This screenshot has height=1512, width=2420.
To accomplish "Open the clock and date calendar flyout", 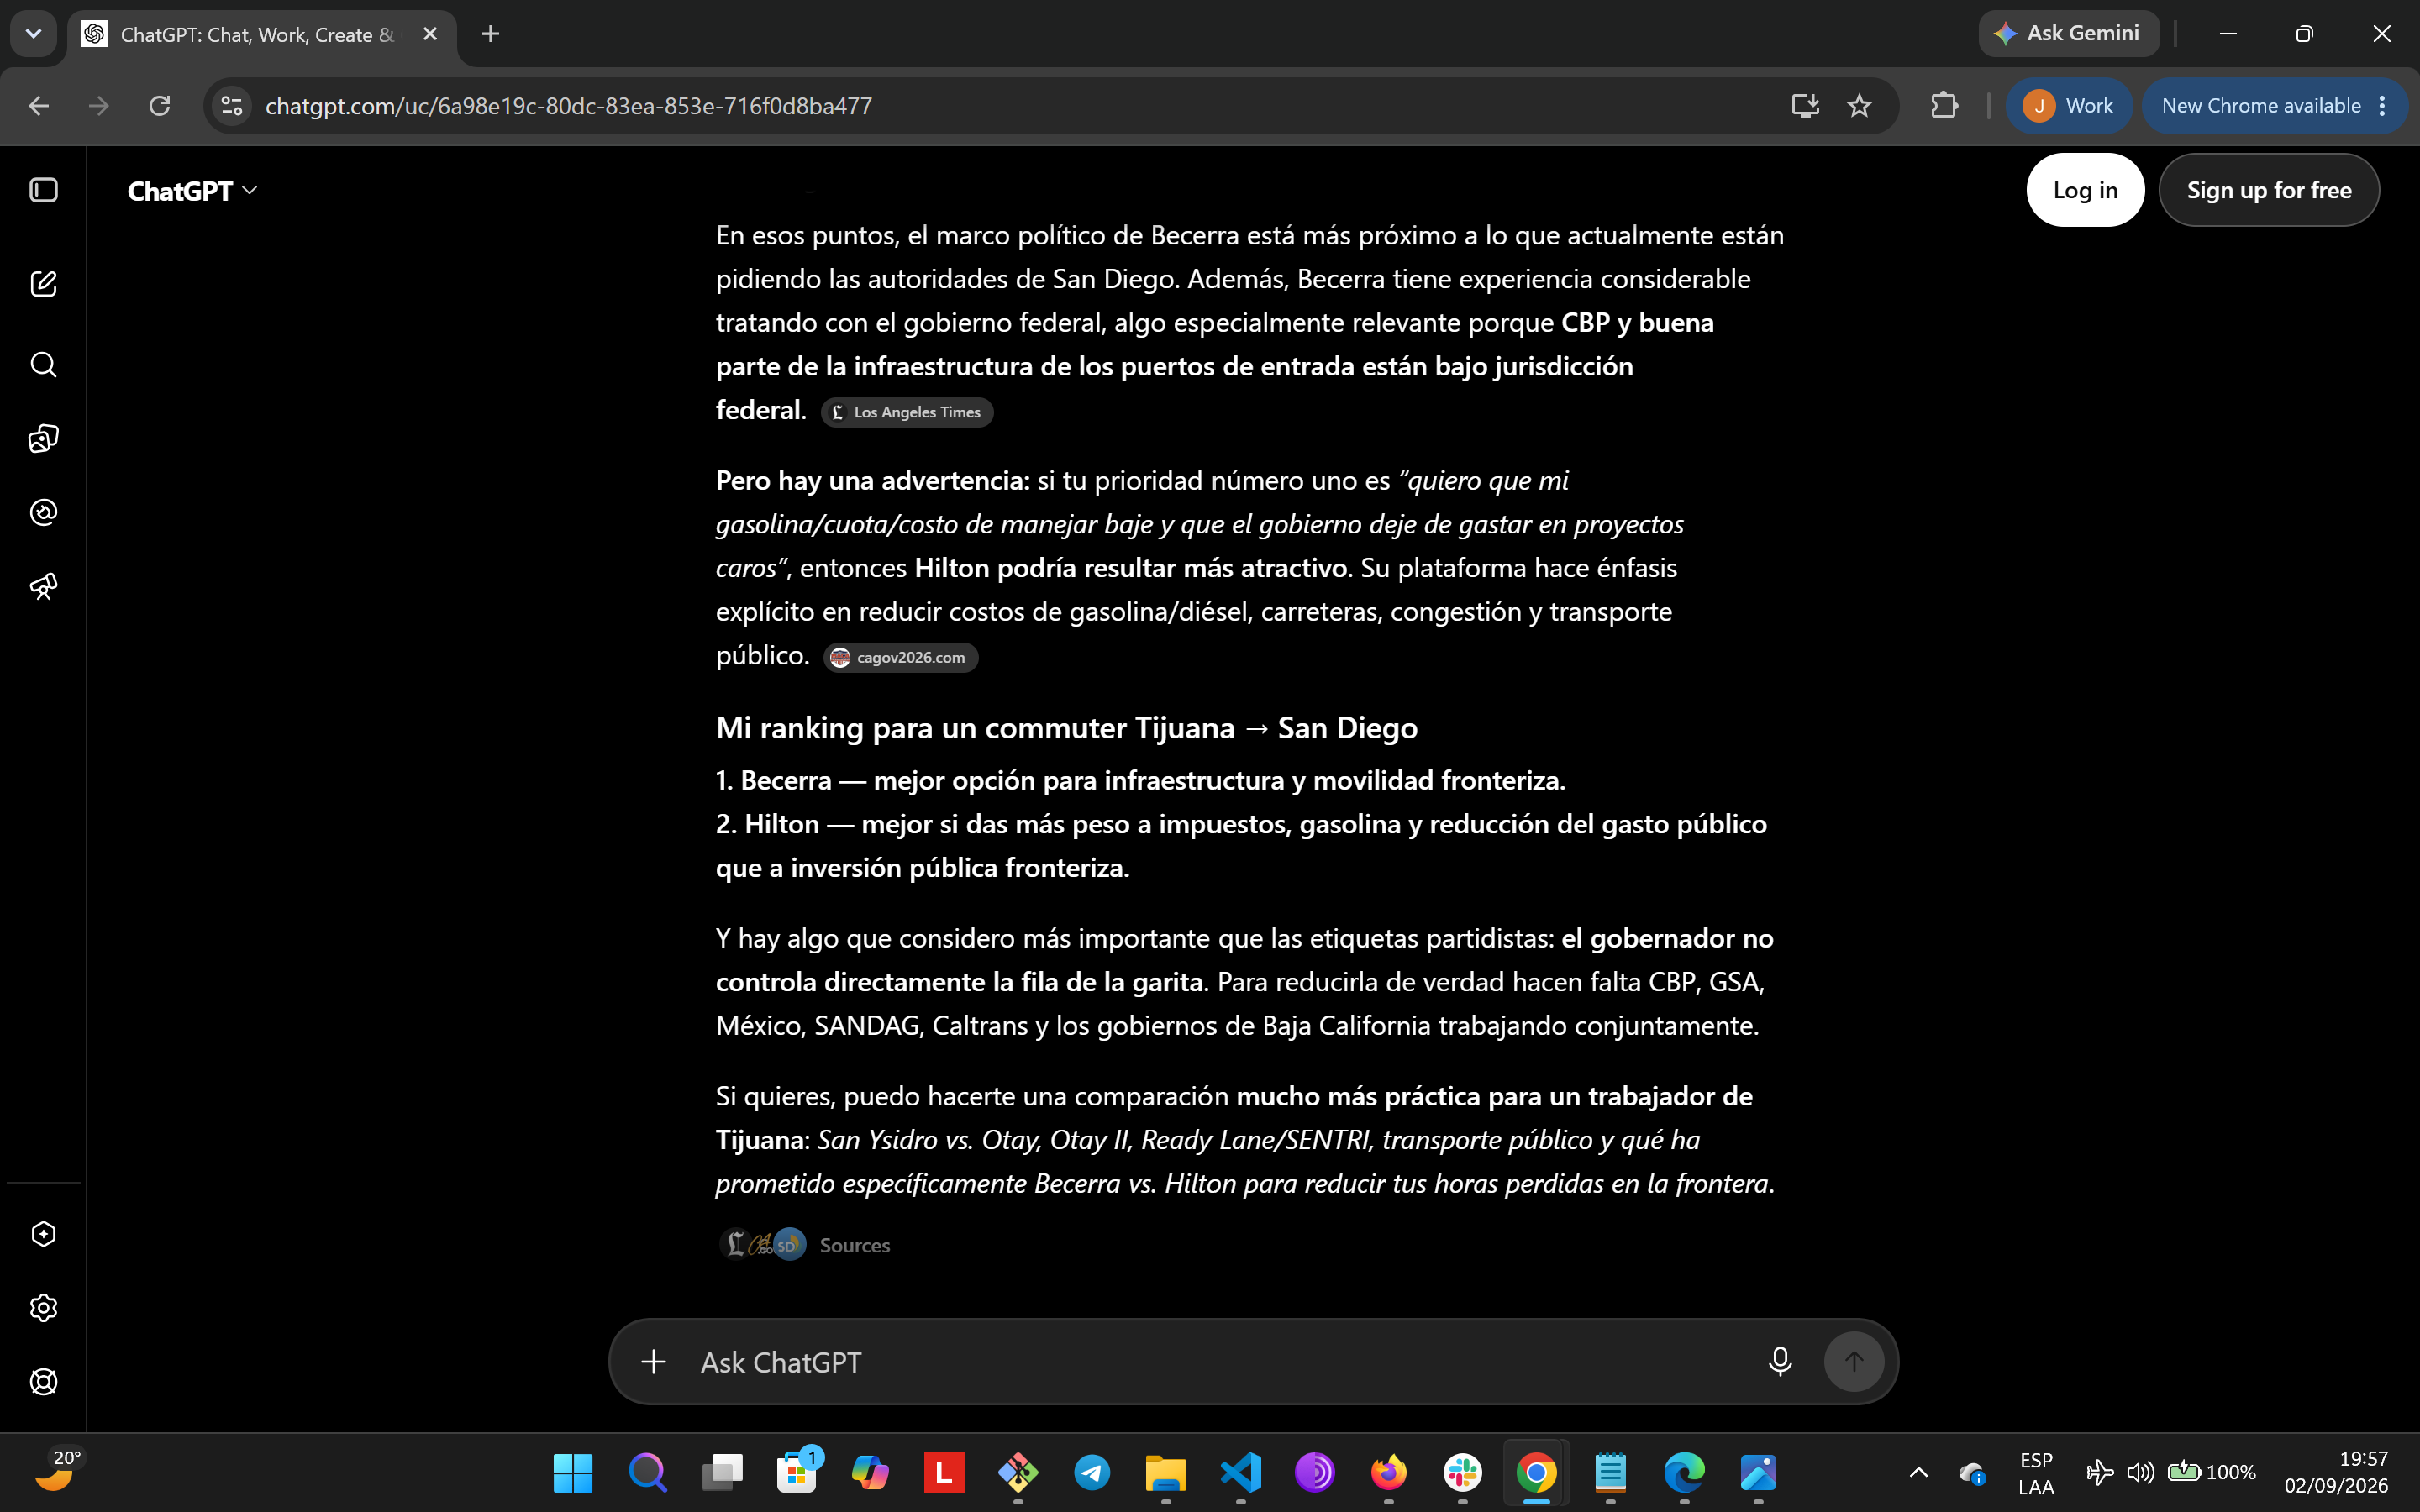I will pos(2336,1473).
